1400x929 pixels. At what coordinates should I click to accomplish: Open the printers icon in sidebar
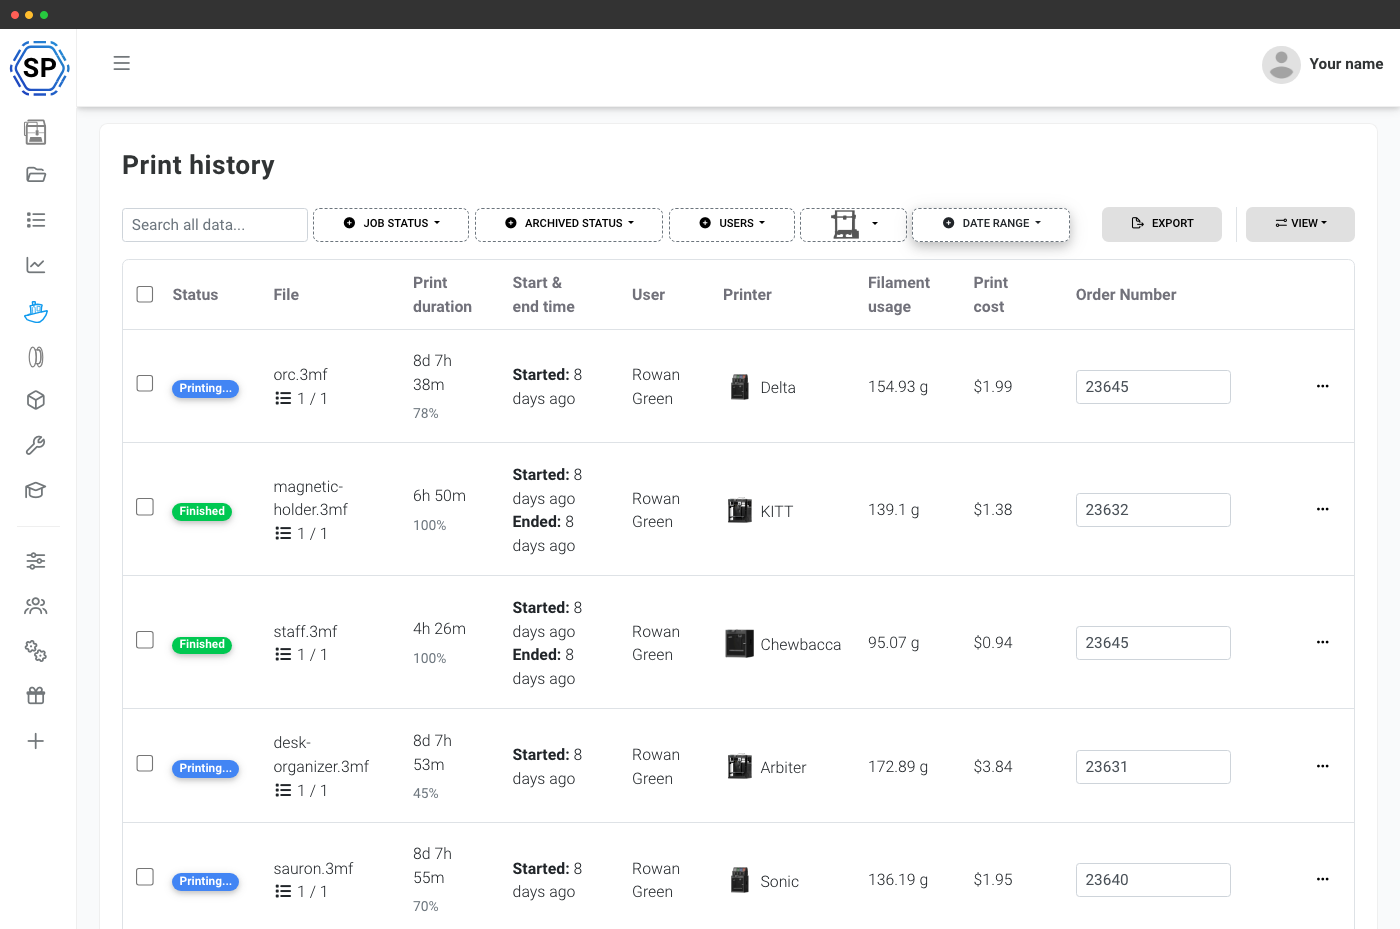click(36, 132)
